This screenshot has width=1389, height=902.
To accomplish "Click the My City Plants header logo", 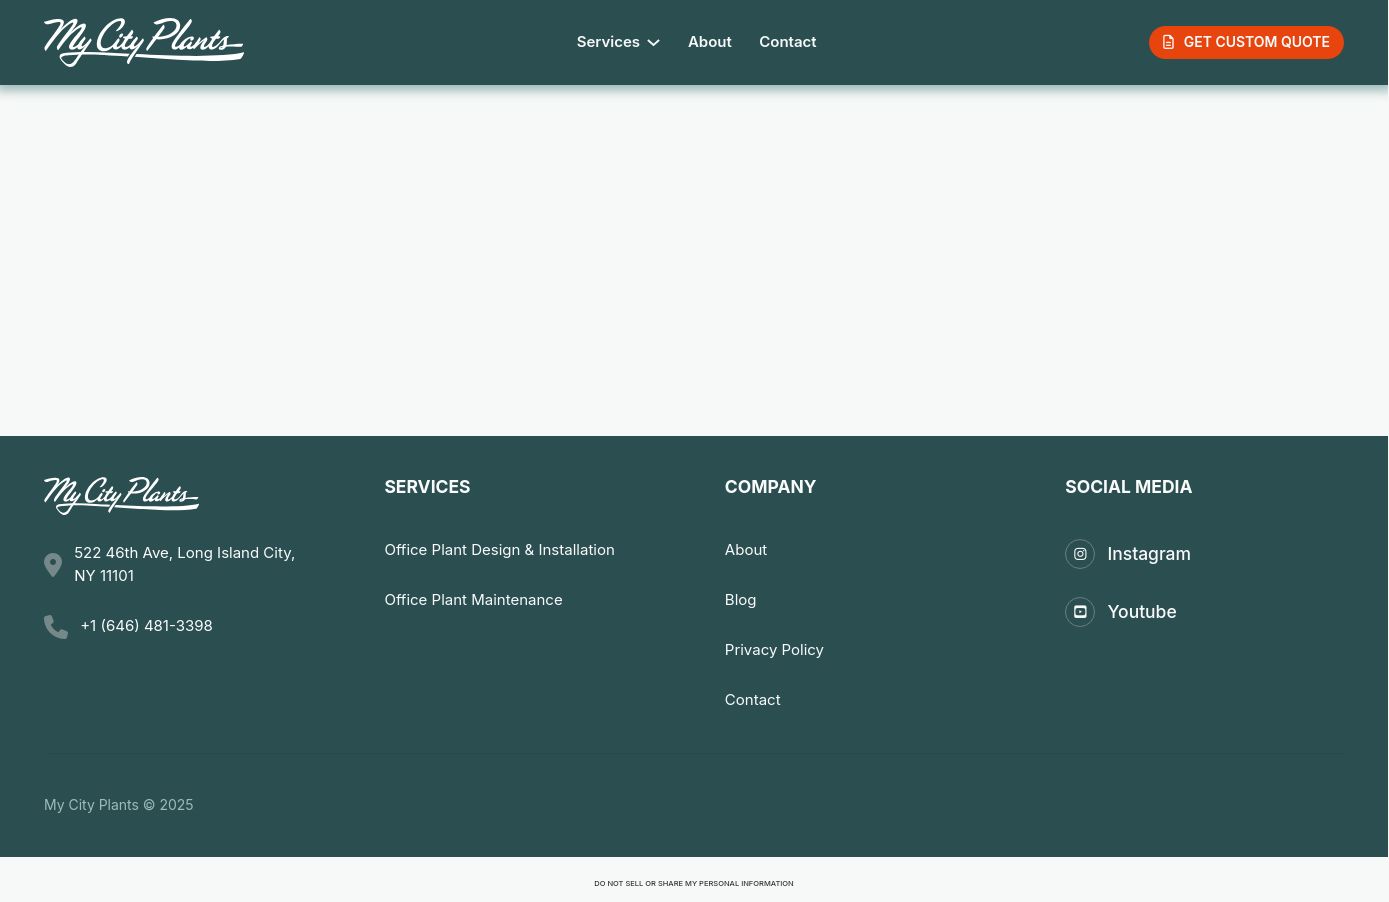I will 143,42.
